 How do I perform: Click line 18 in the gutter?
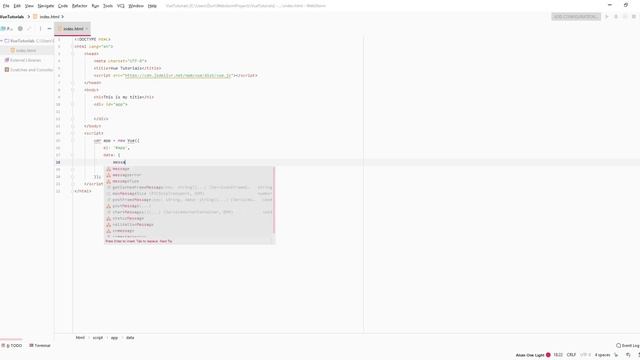pos(58,162)
